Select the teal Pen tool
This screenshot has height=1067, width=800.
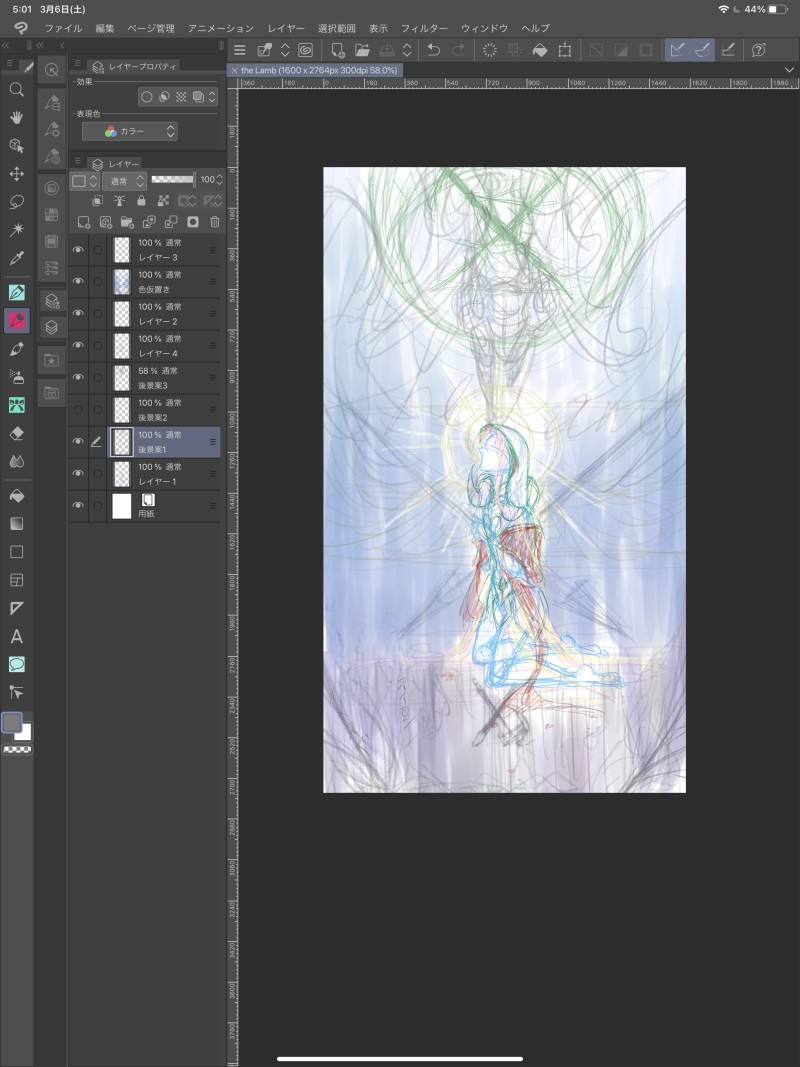click(x=16, y=293)
